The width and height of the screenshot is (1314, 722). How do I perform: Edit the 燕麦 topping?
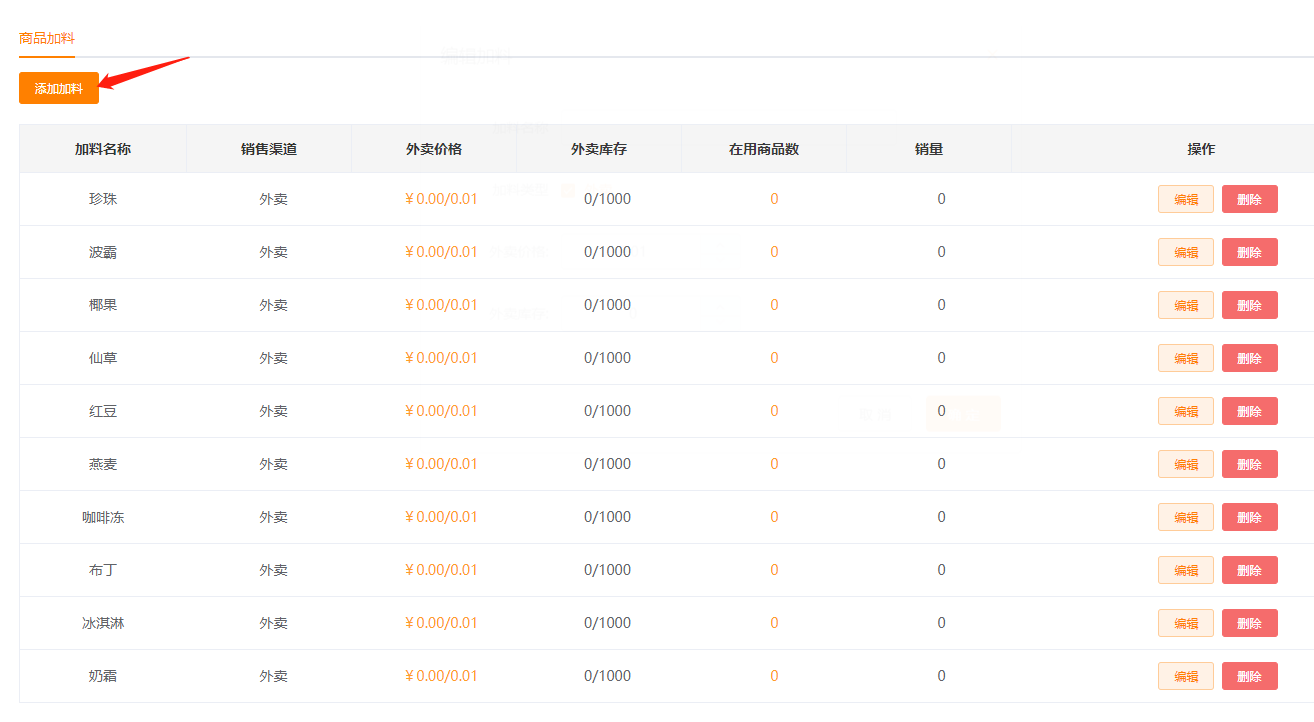1185,464
